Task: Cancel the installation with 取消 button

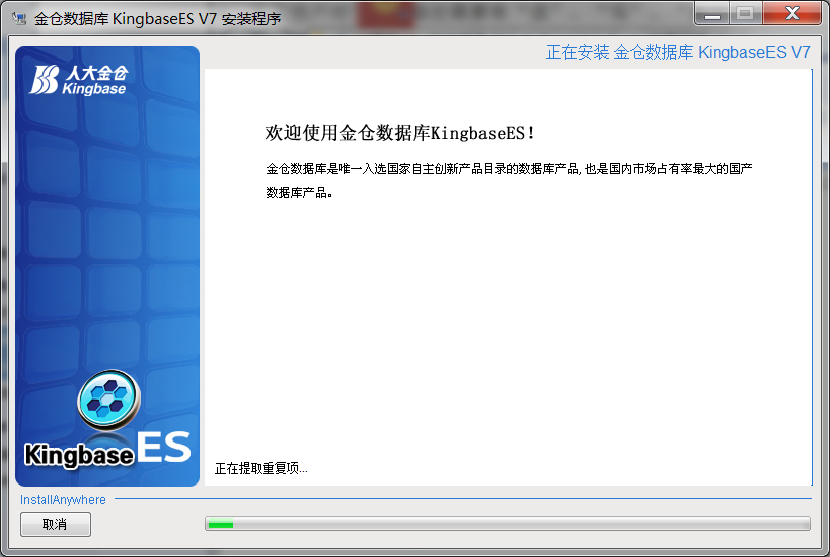Action: coord(55,524)
